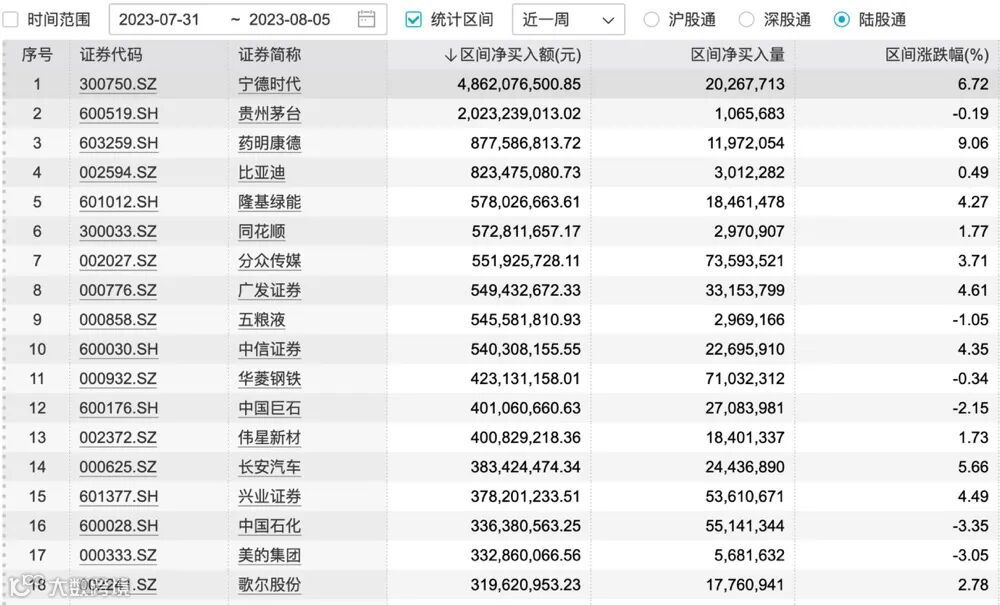
Task: Open the 分众传媒 stock name link
Action: pyautogui.click(x=270, y=261)
